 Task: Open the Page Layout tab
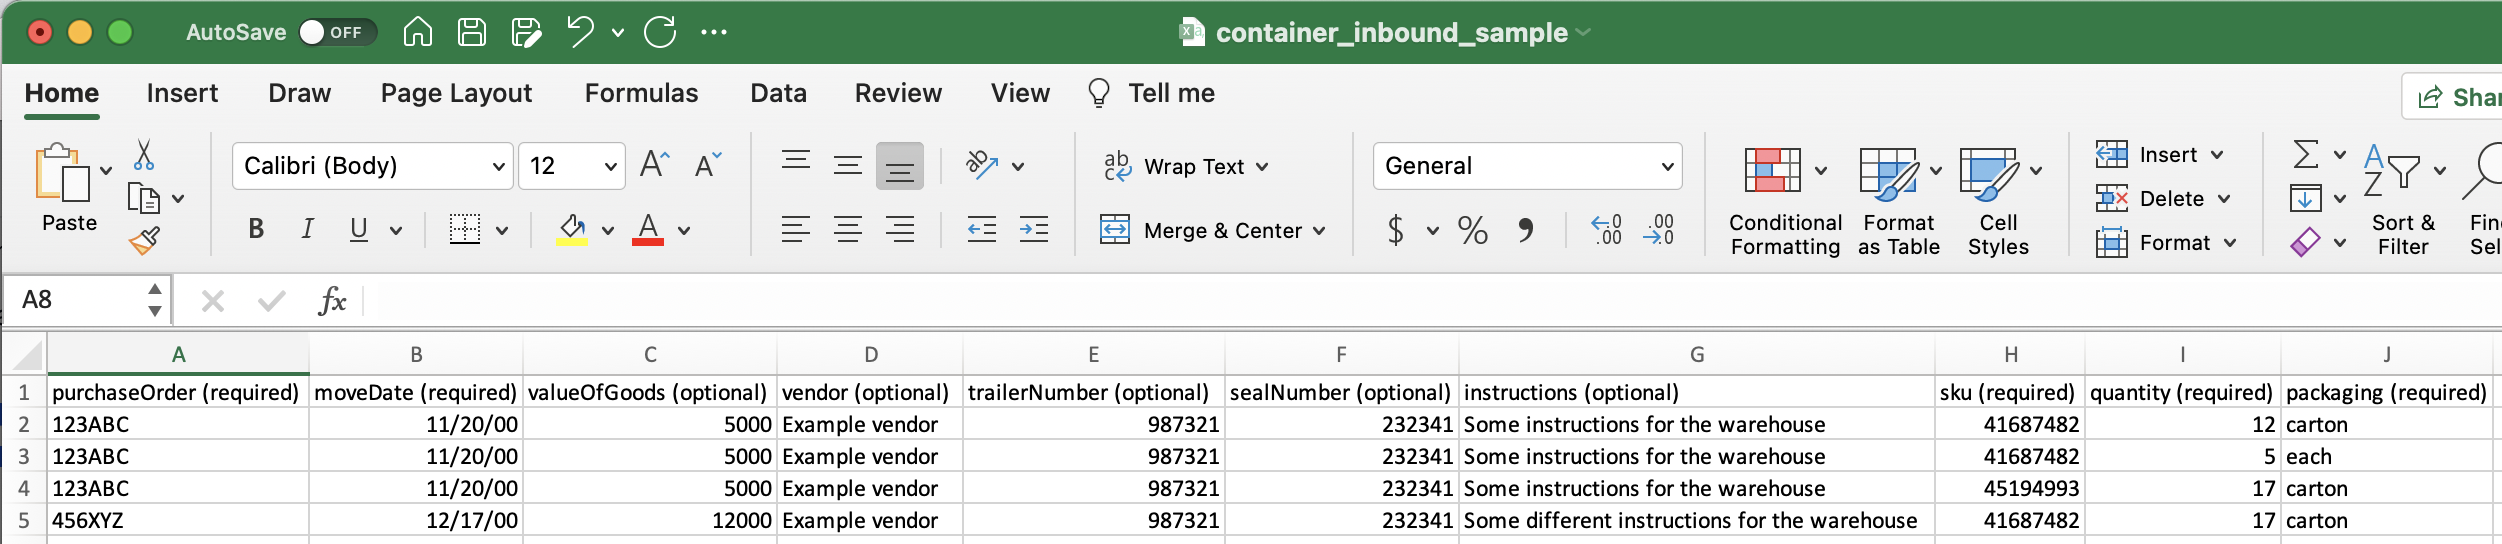[456, 93]
